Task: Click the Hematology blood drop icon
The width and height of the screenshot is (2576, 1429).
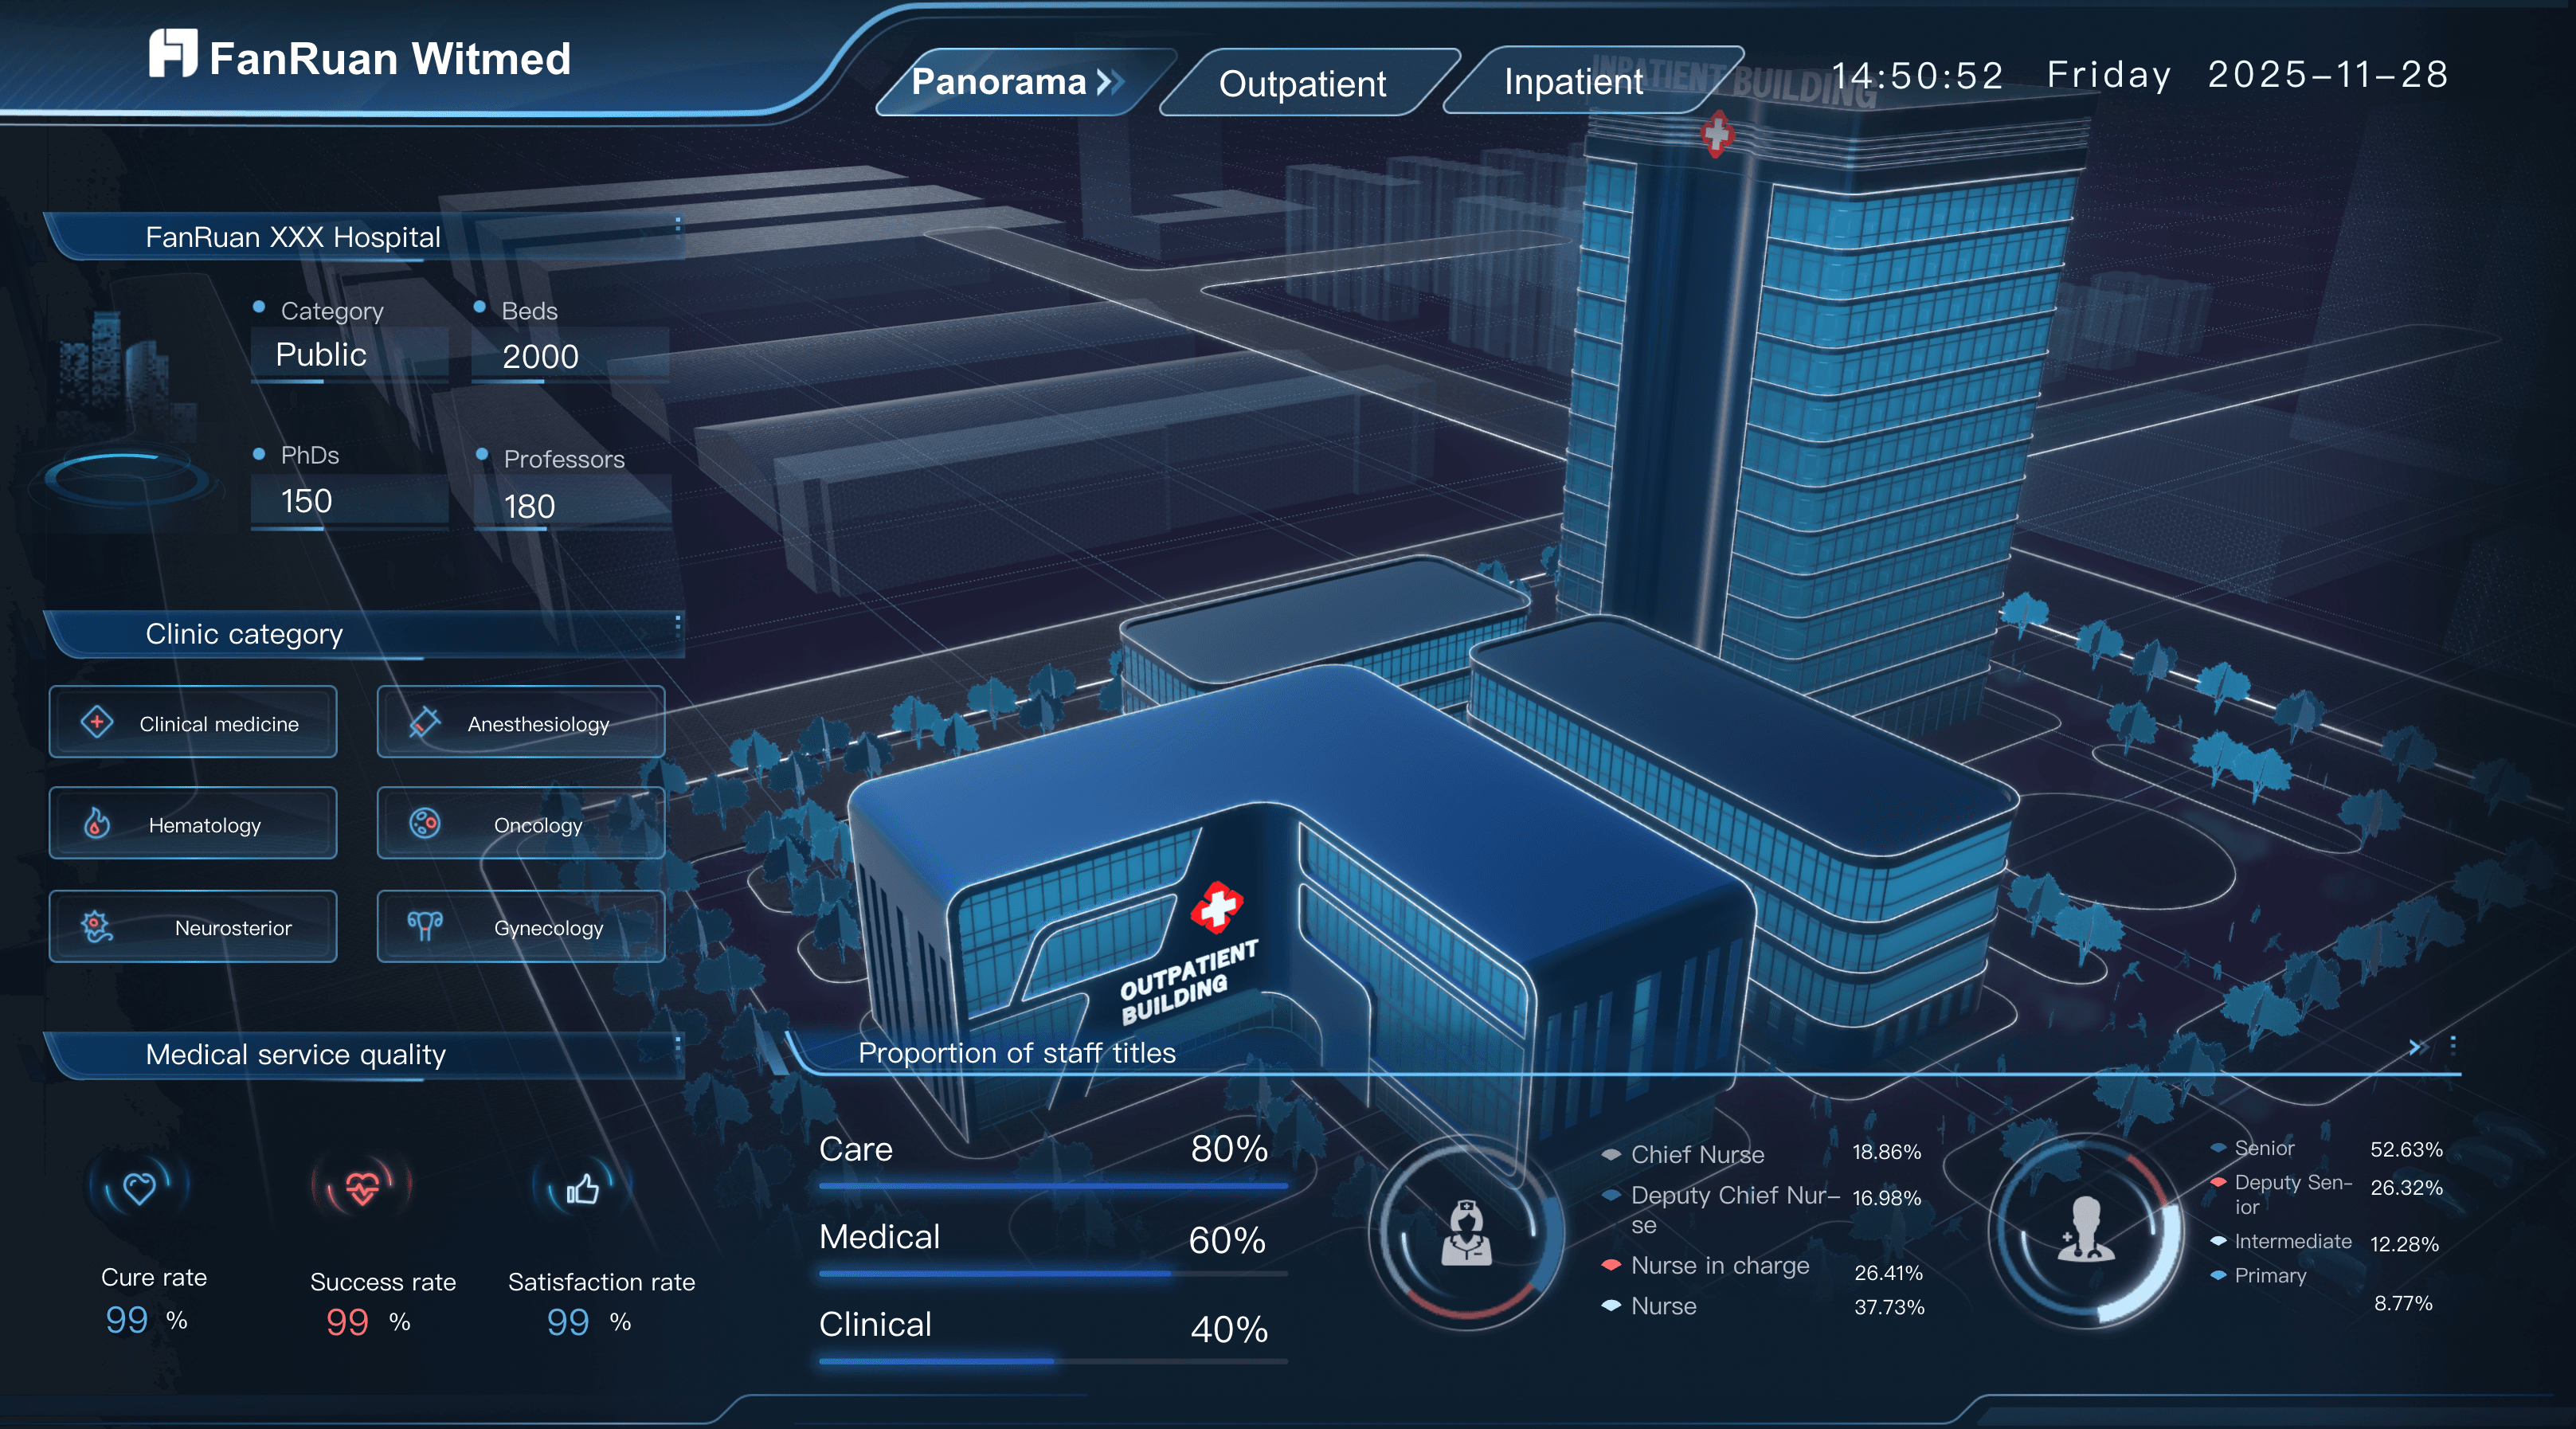Action: [x=97, y=823]
